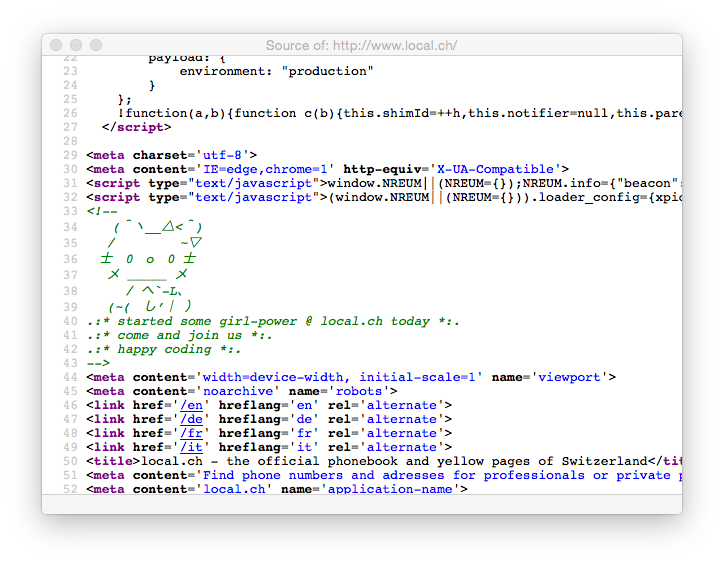The width and height of the screenshot is (724, 564).
Task: Click the 'application-name' value
Action: click(x=390, y=489)
